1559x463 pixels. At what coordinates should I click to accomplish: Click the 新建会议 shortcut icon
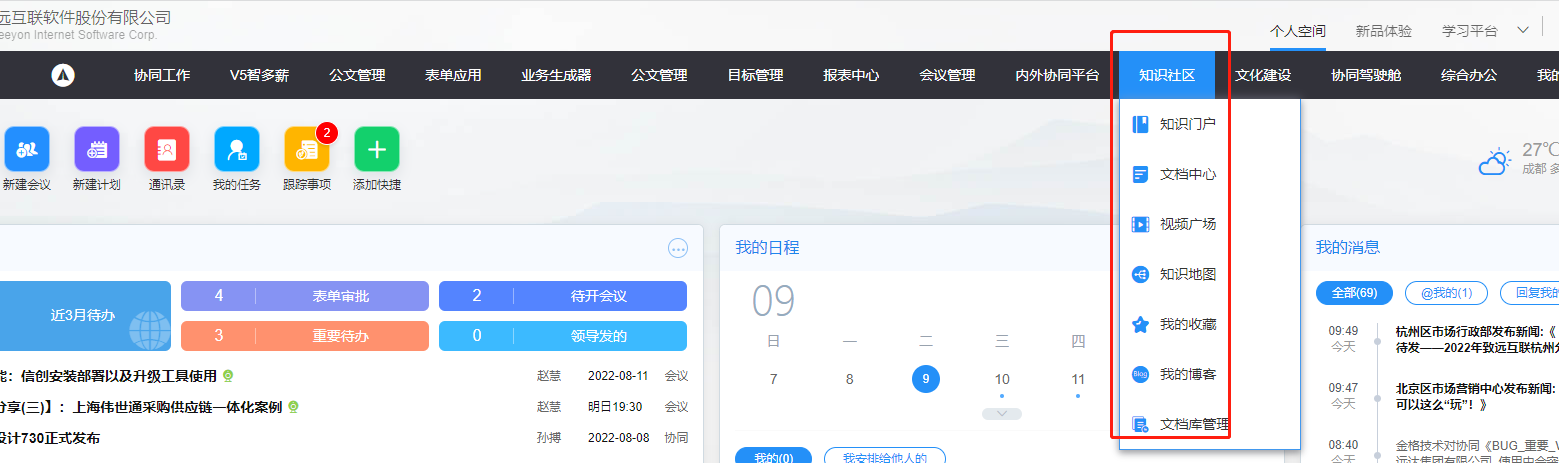26,149
